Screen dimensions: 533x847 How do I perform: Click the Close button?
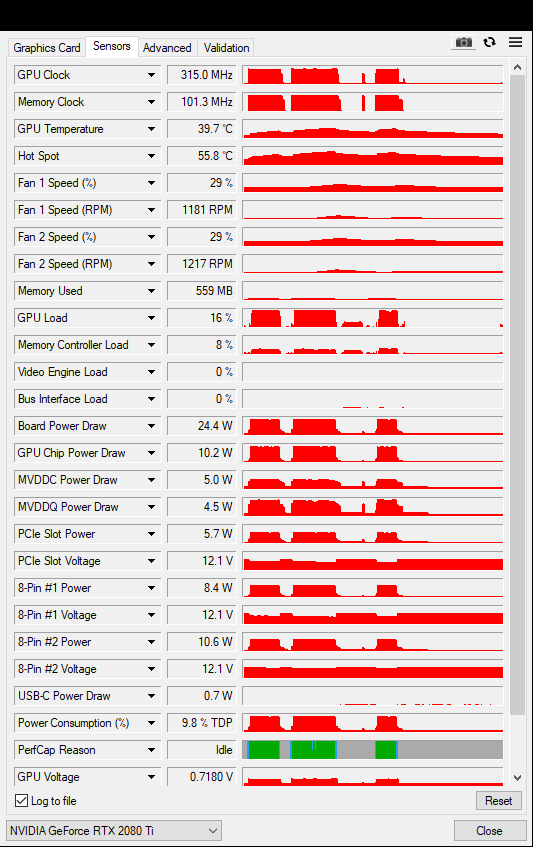pyautogui.click(x=489, y=831)
